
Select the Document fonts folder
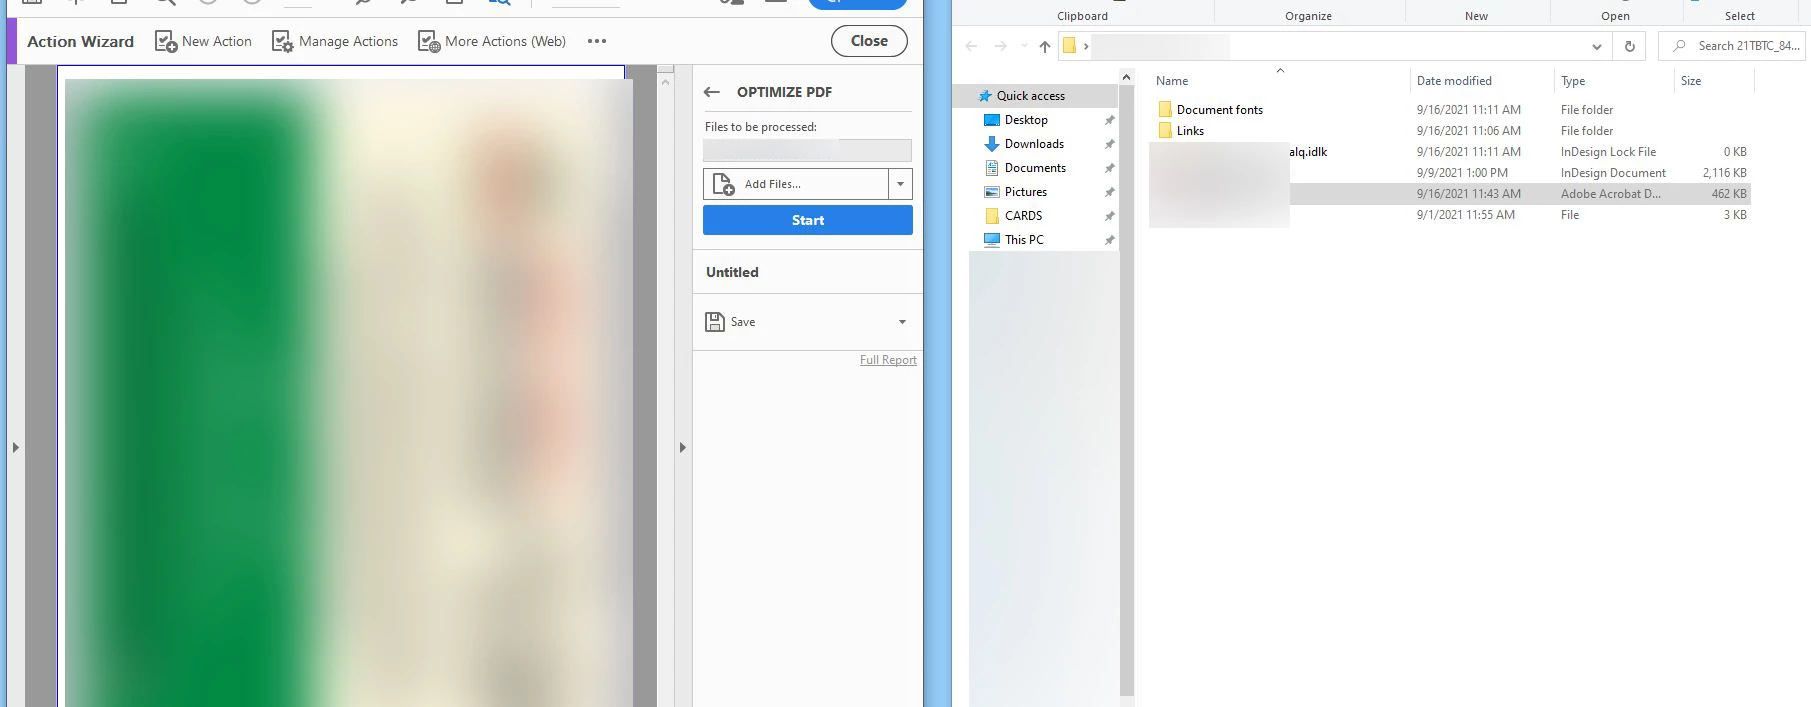point(1219,110)
